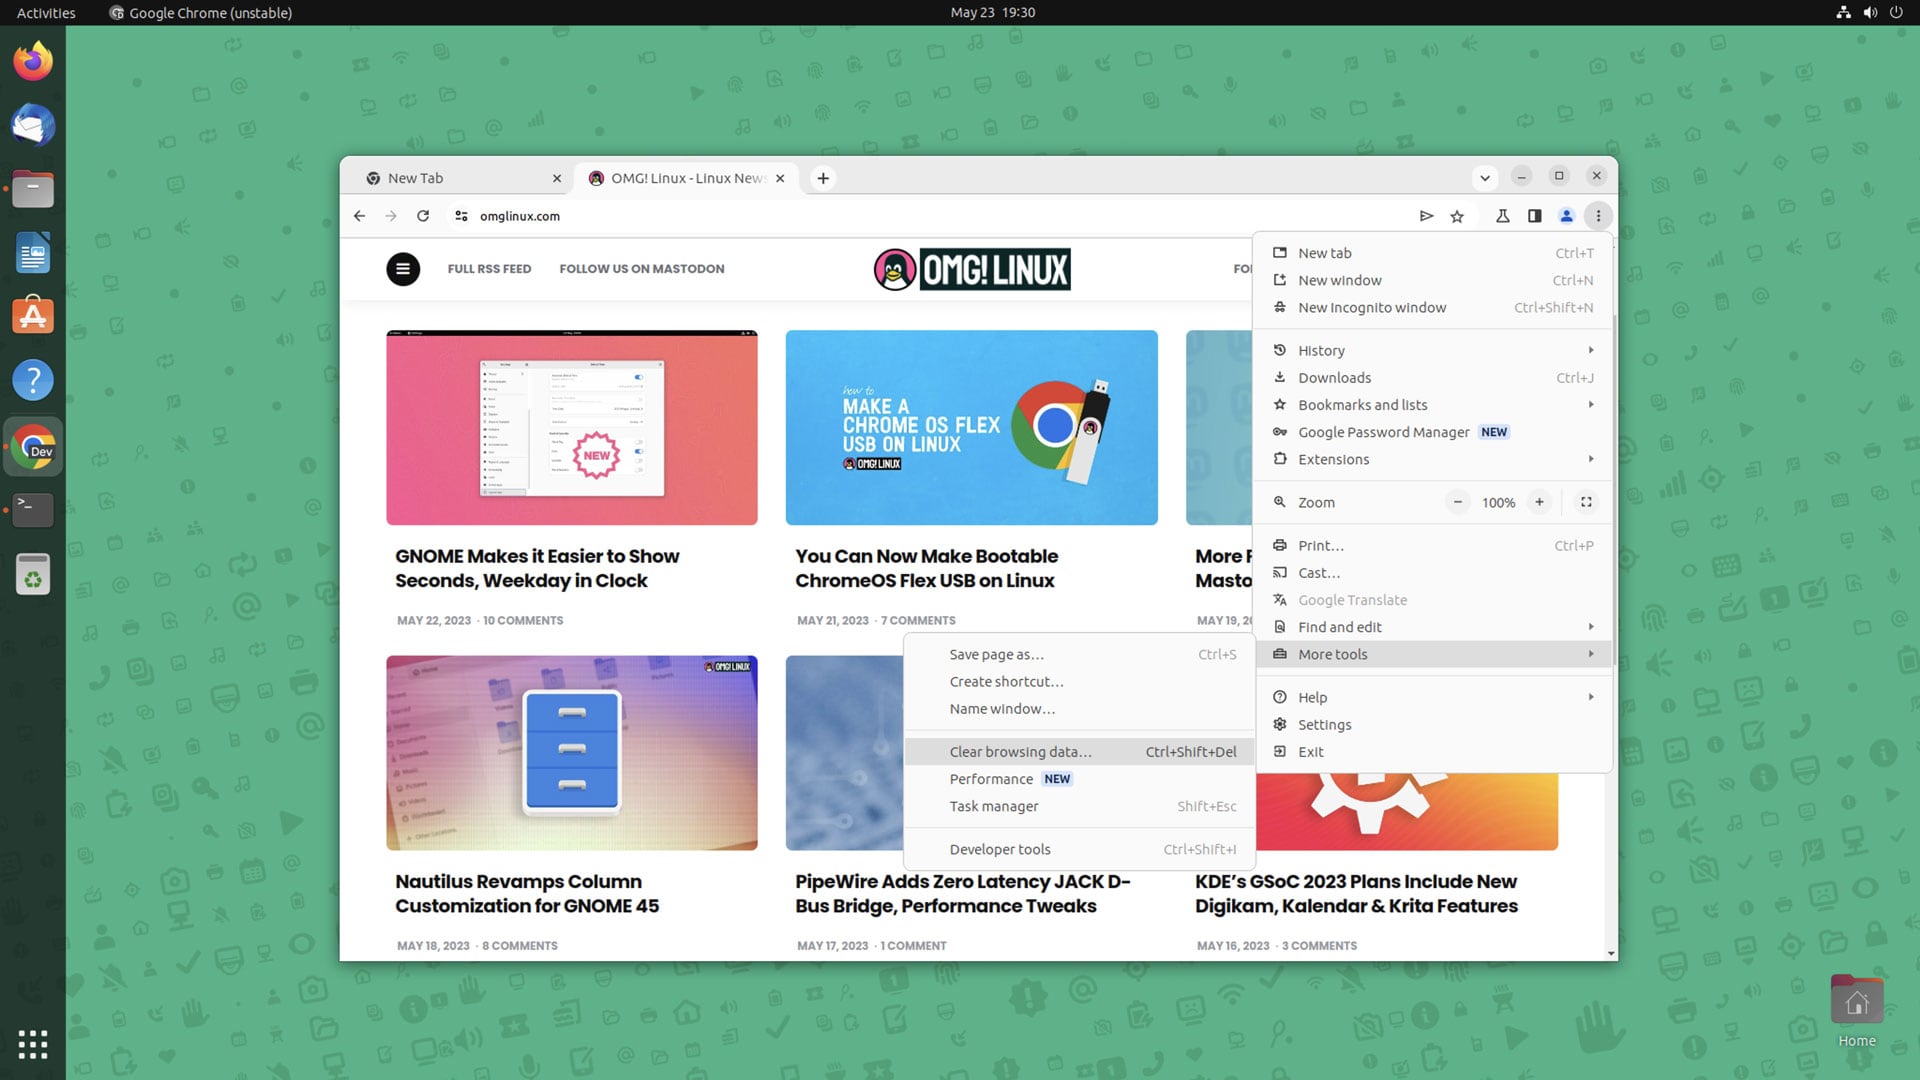Image resolution: width=1920 pixels, height=1080 pixels.
Task: Select New window menu entry
Action: pyautogui.click(x=1433, y=280)
